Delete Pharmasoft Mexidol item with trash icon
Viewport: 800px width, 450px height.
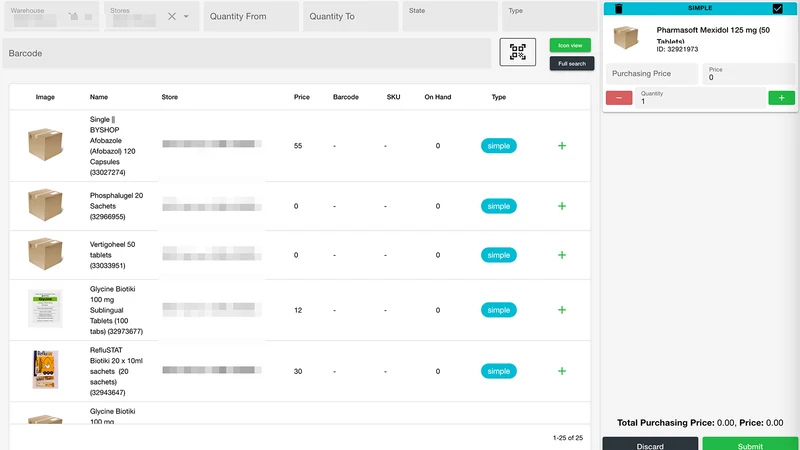point(618,8)
